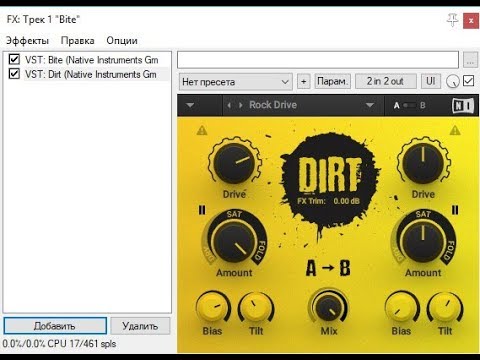The height and width of the screenshot is (360, 480).
Task: Open the Опции menu
Action: 122,41
